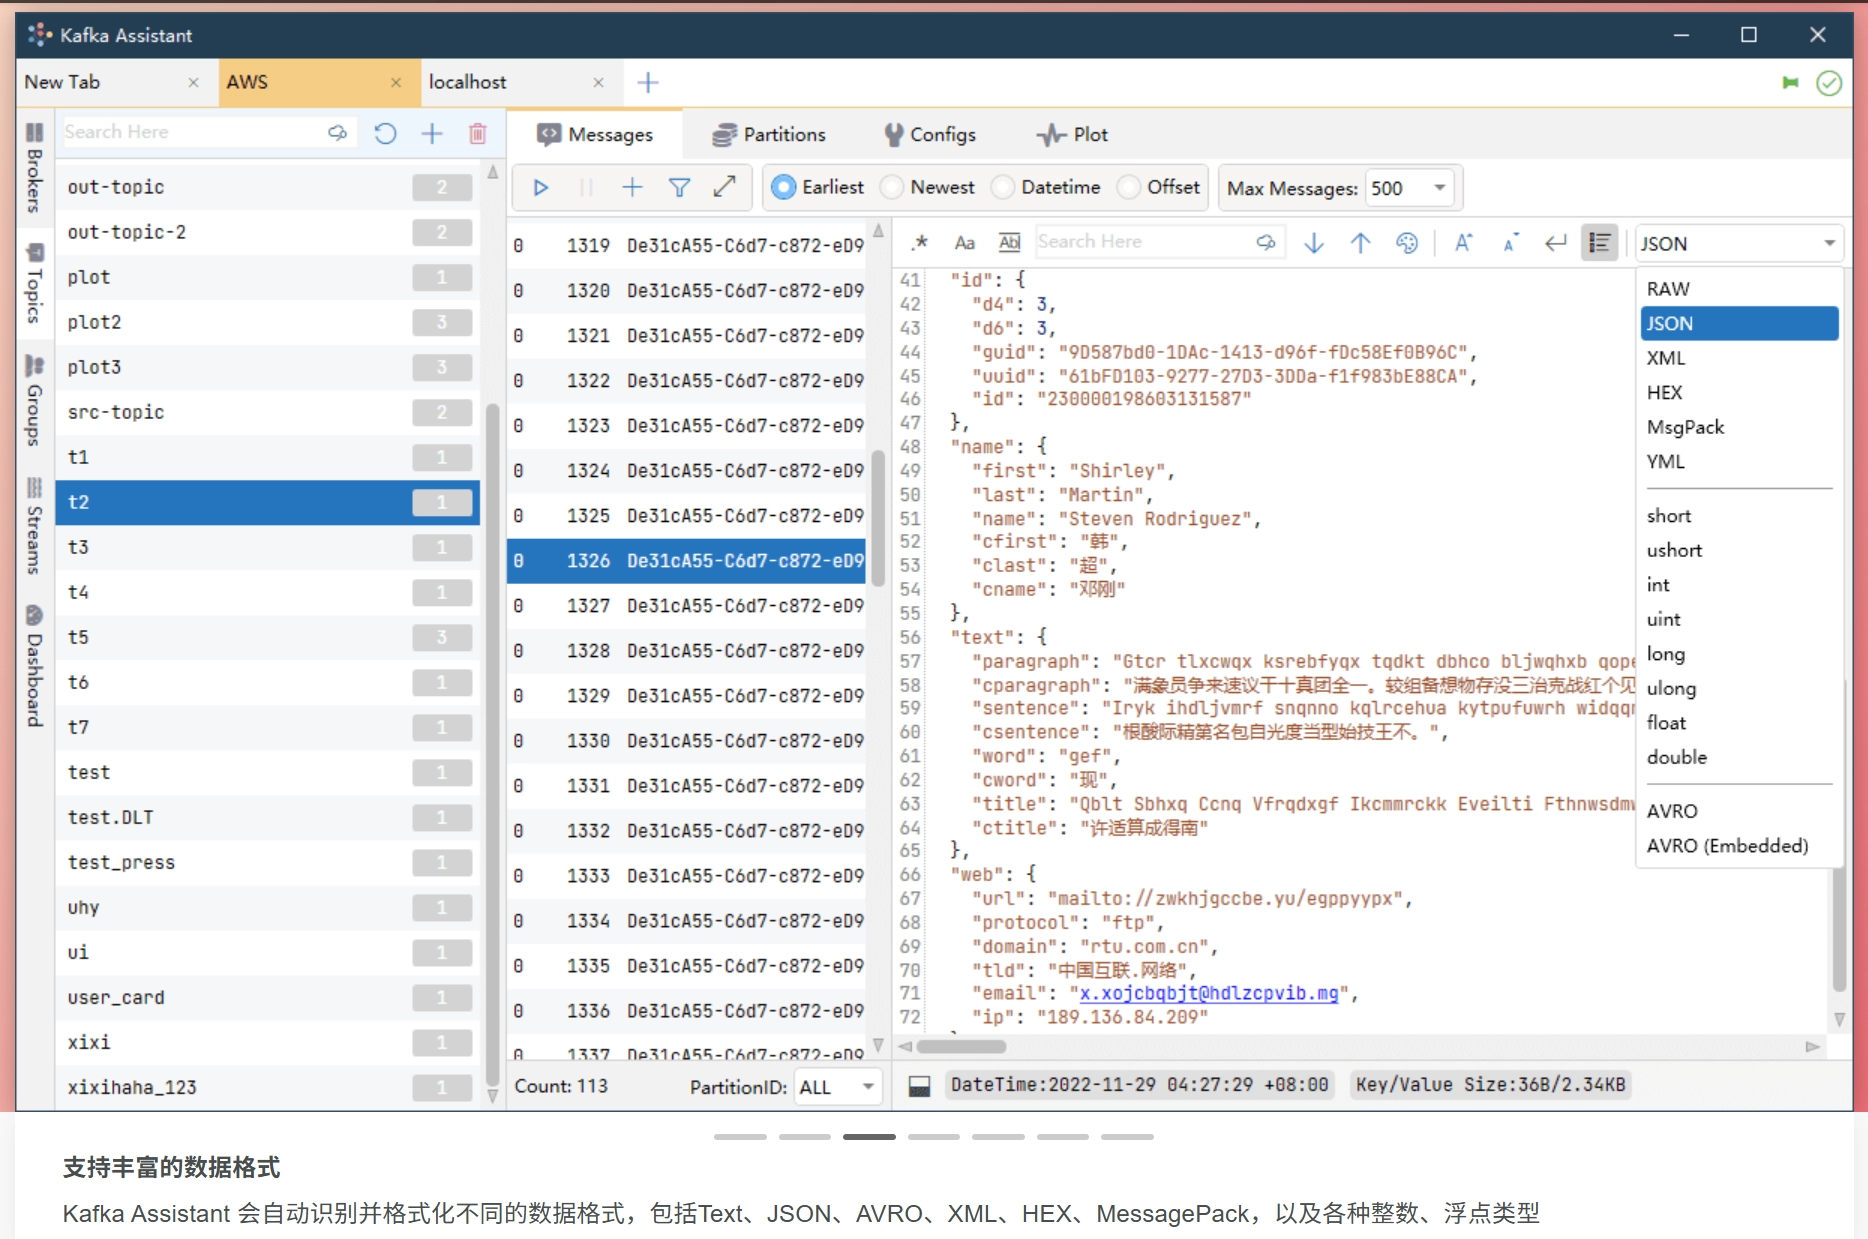Click the horizontal scrollbar under the JSON viewer
Viewport: 1868px width, 1239px height.
pos(1360,1047)
